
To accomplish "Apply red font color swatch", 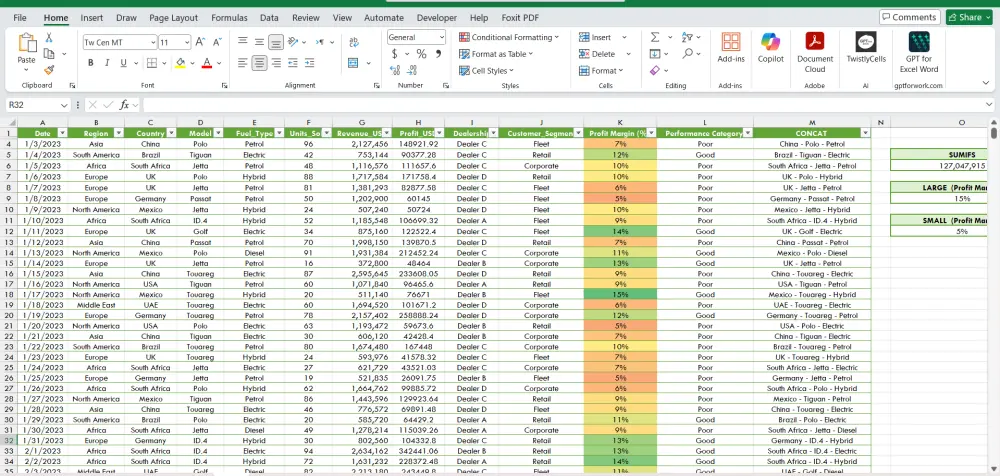I will (x=207, y=63).
